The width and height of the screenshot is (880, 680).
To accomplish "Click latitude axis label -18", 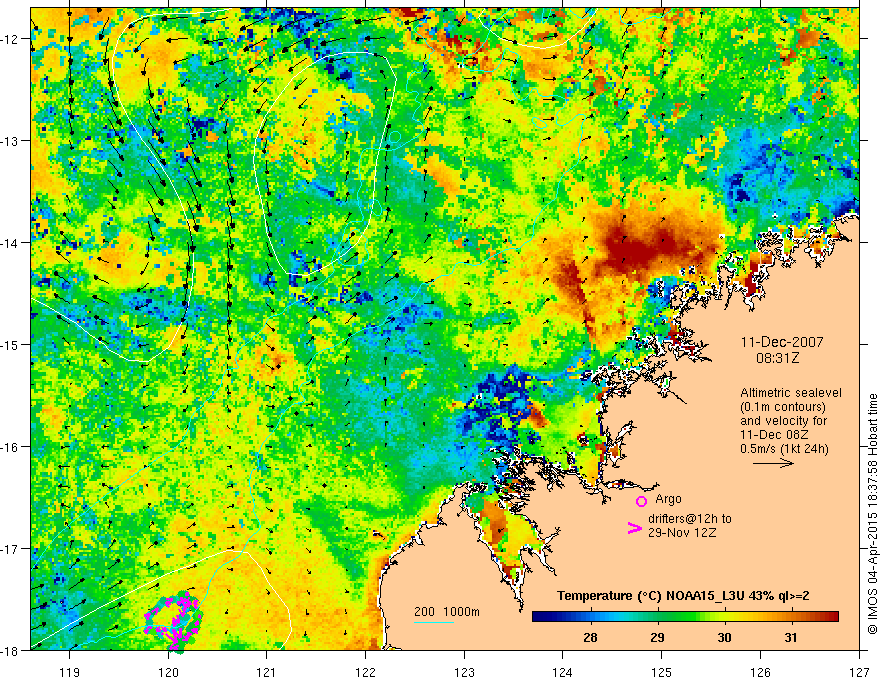I will [x=10, y=650].
